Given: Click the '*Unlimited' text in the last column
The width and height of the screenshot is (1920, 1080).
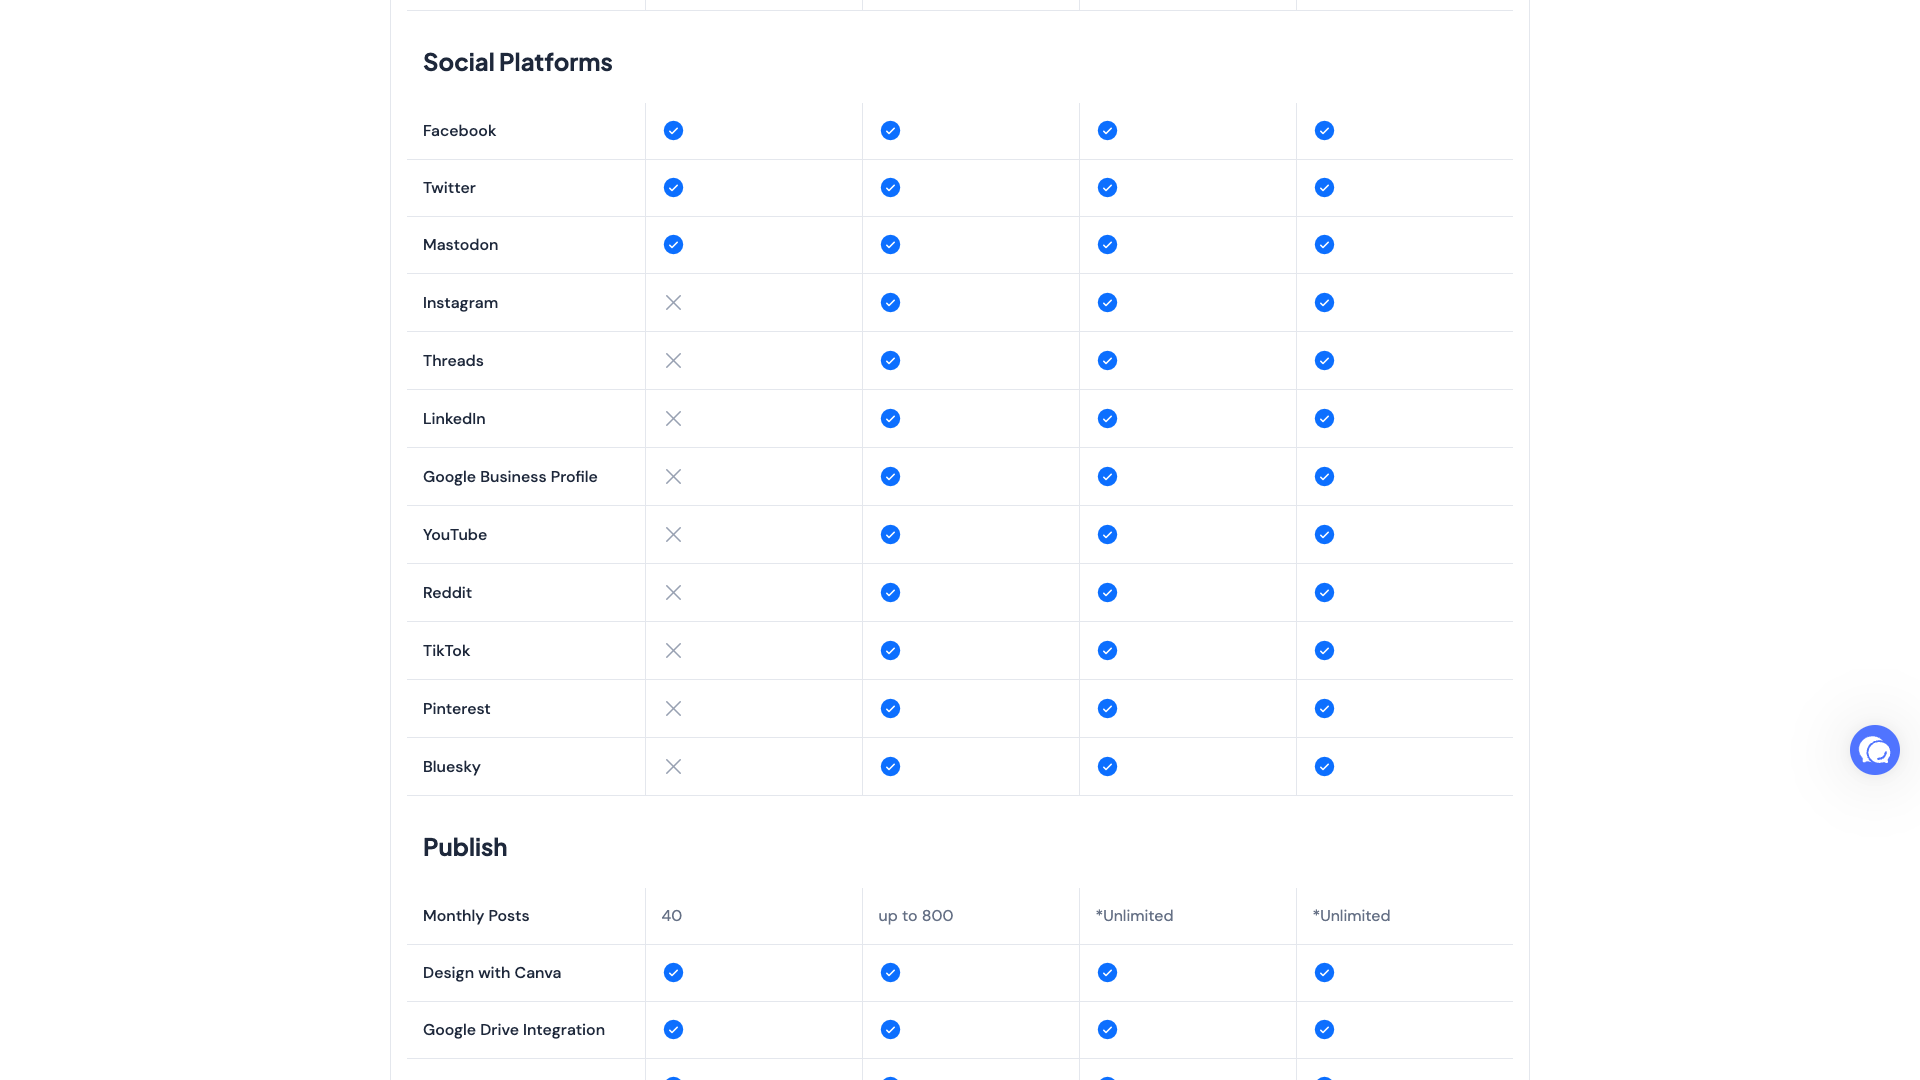Looking at the screenshot, I should click(x=1352, y=915).
